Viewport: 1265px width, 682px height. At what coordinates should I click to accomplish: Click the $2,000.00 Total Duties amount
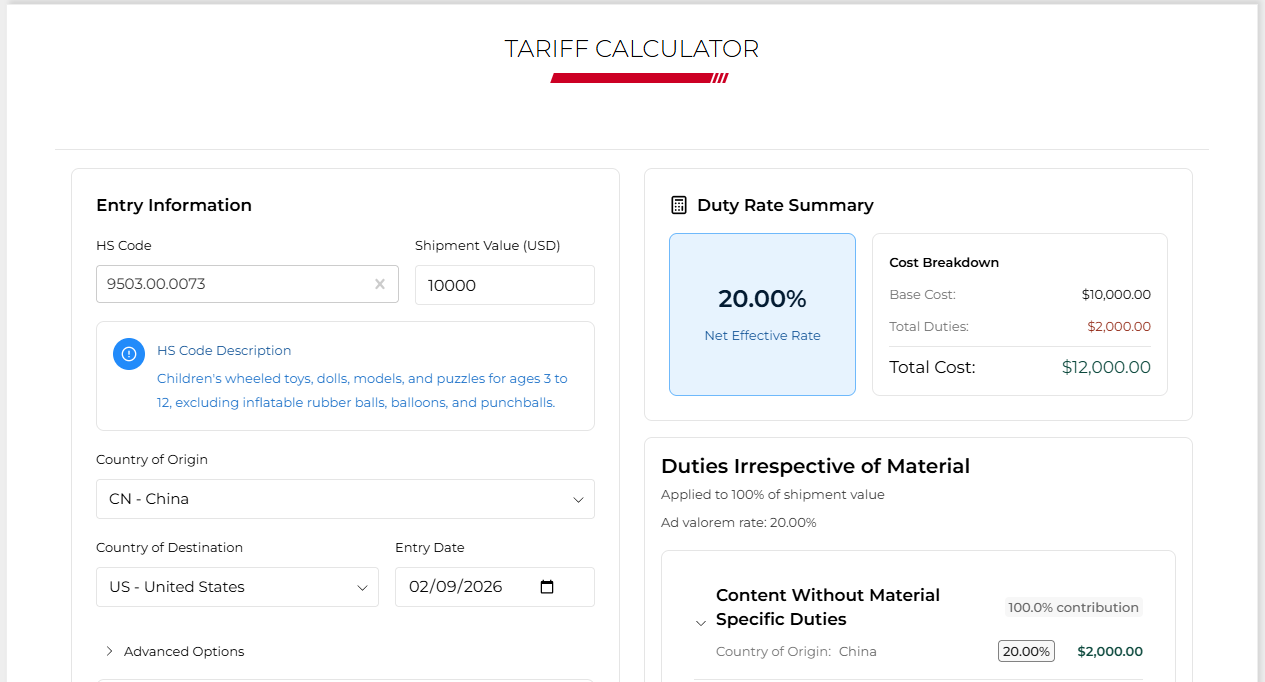coord(1119,326)
